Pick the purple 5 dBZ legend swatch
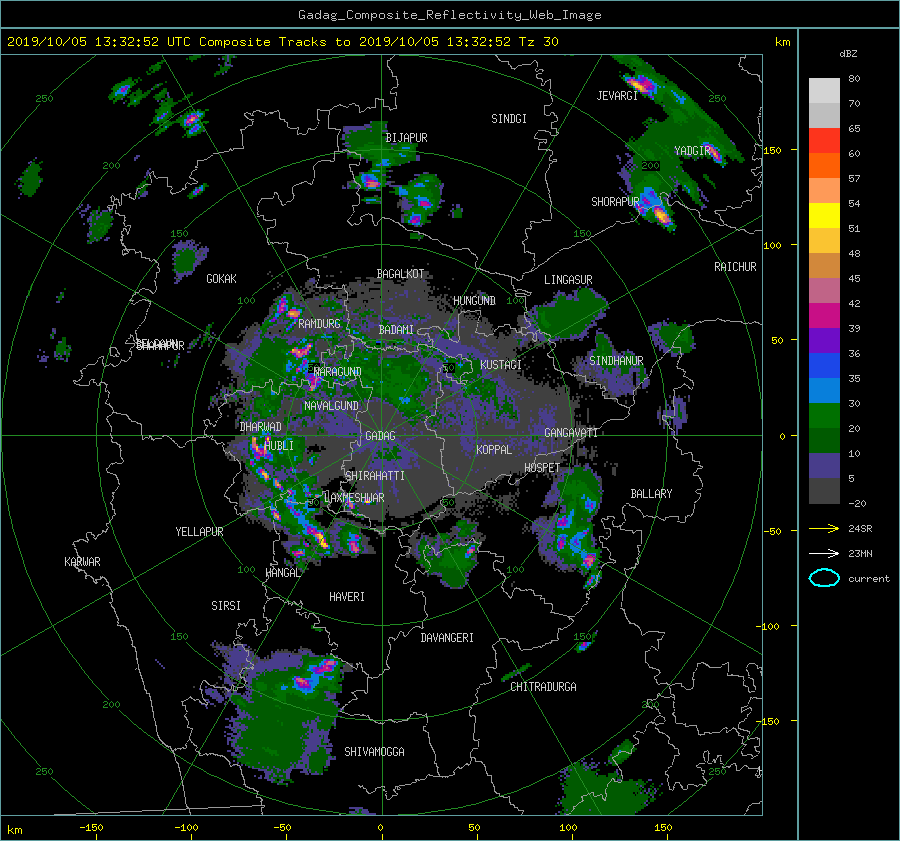 coord(824,466)
